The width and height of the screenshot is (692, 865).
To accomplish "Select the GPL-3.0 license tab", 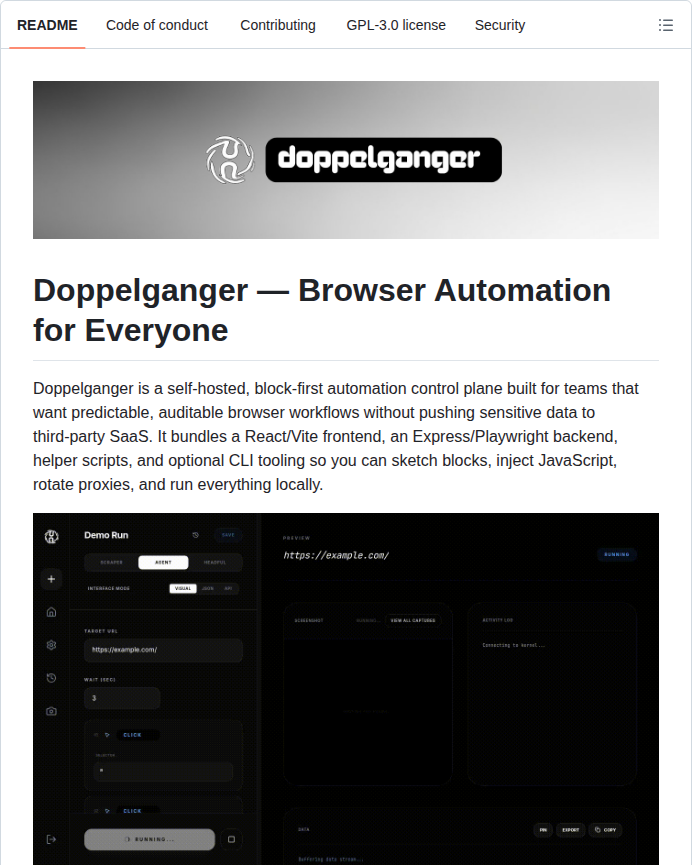I will point(396,25).
